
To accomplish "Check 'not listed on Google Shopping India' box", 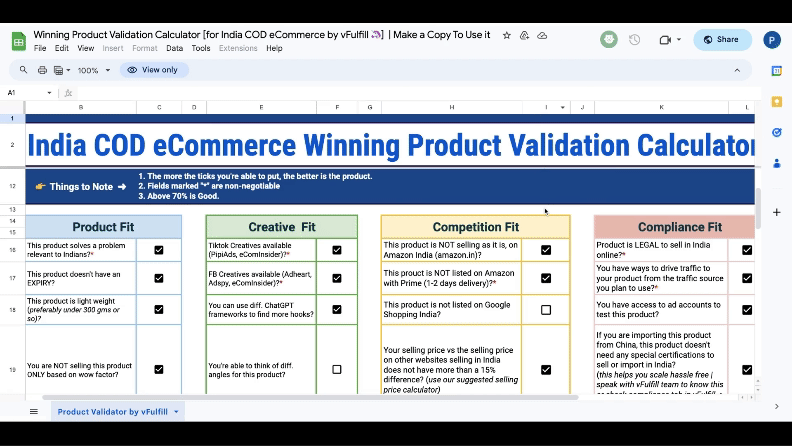I will tap(546, 310).
